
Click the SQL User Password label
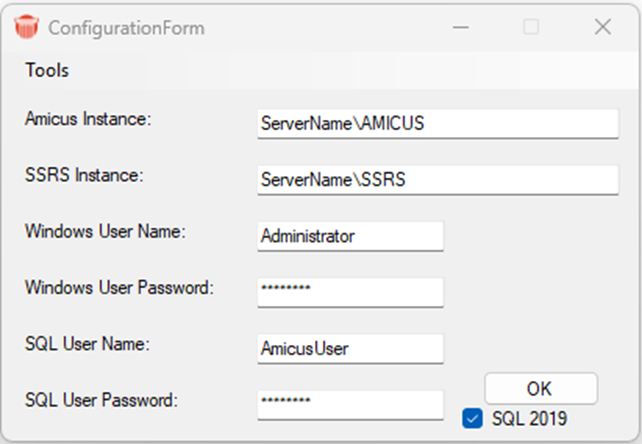tap(101, 400)
